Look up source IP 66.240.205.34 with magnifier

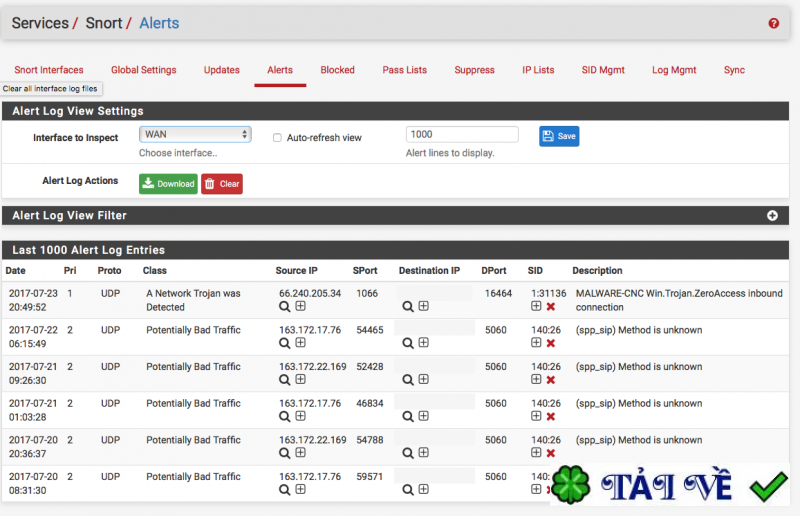(x=285, y=306)
